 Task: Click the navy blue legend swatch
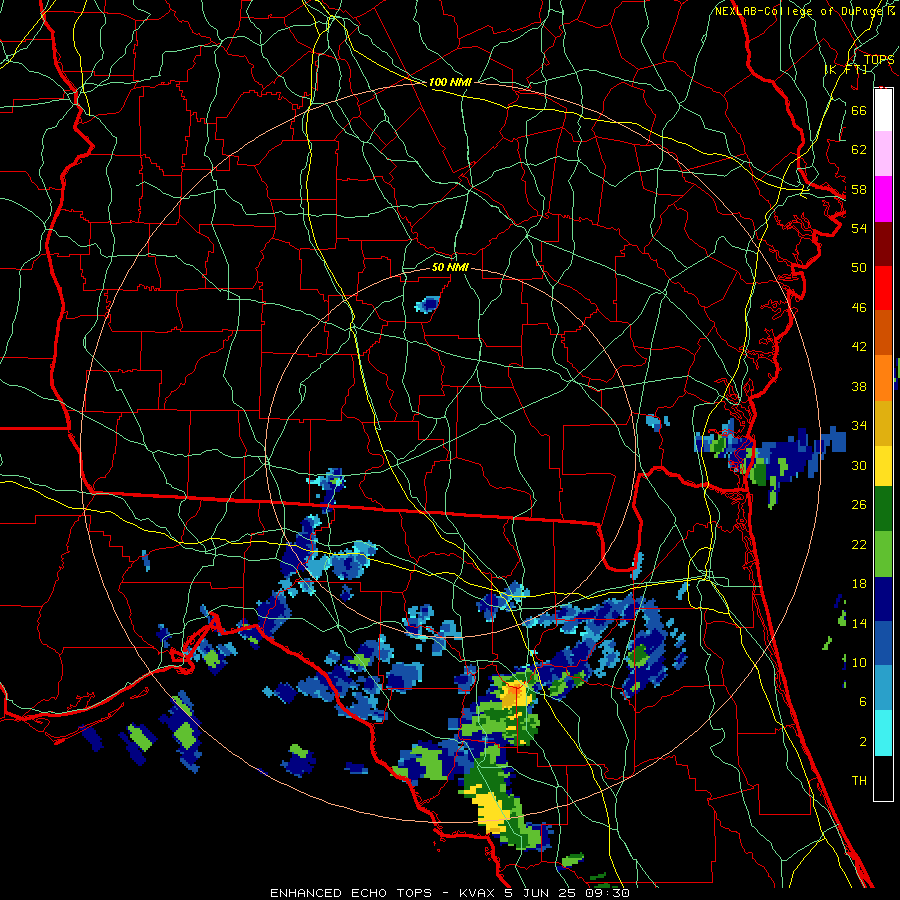coord(883,599)
